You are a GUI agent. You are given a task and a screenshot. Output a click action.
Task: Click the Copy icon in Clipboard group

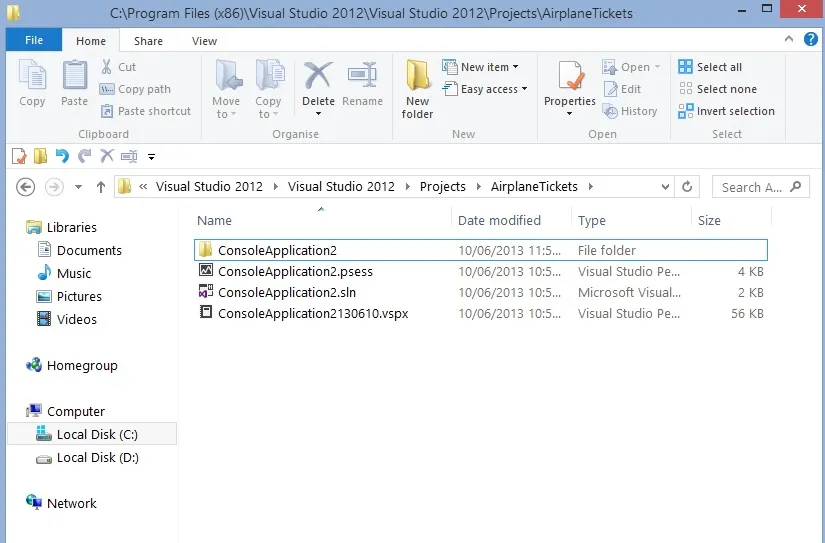(x=32, y=74)
